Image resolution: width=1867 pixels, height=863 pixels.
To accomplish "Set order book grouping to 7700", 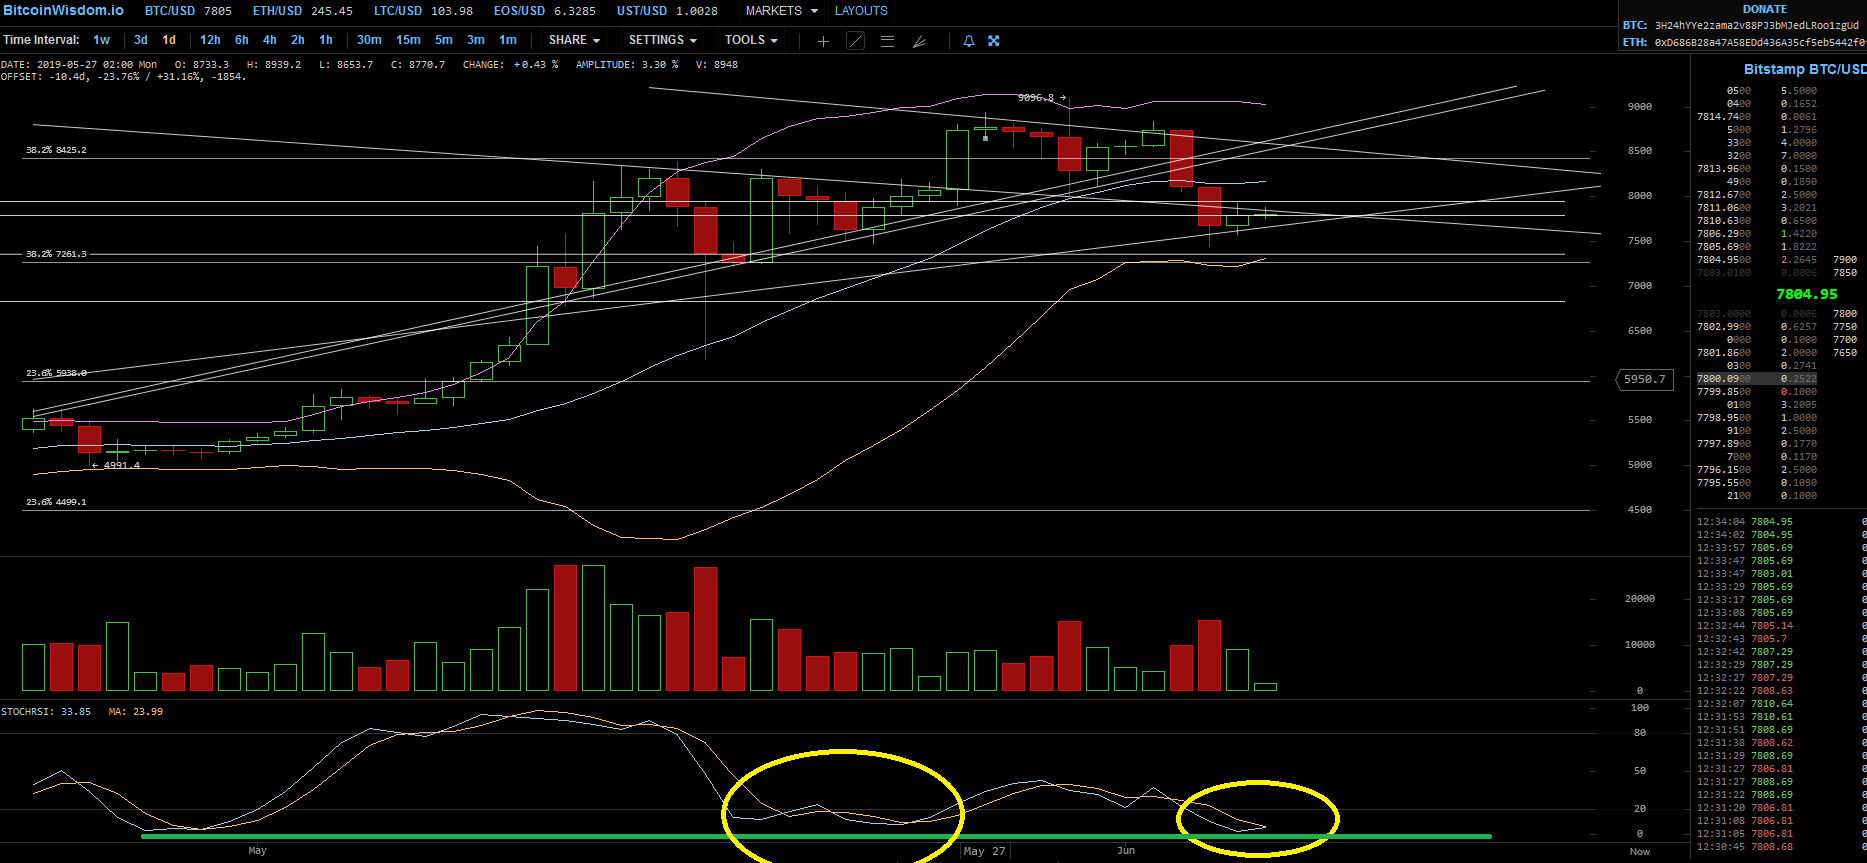I will [x=1845, y=340].
